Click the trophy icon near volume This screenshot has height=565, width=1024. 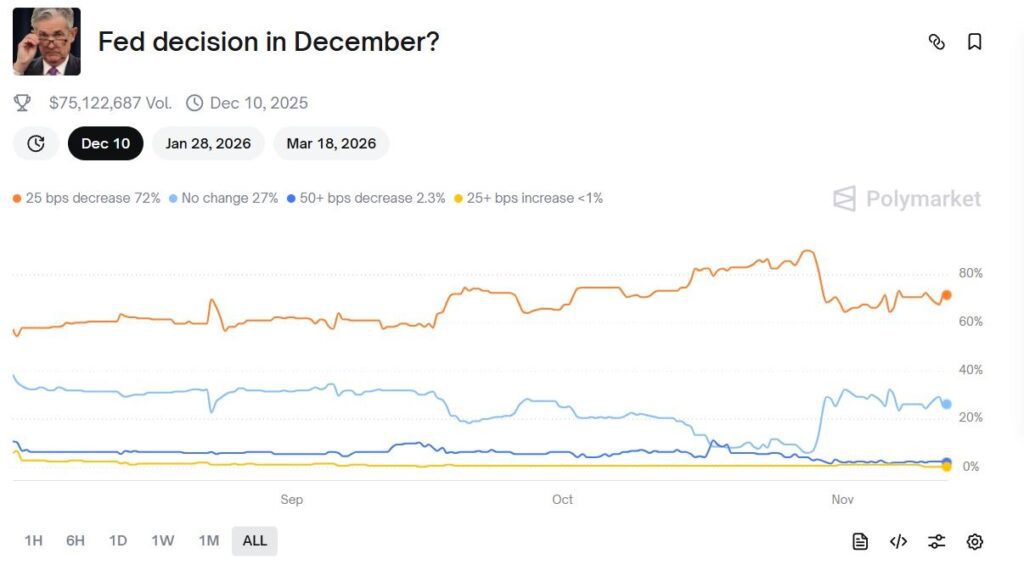click(22, 103)
